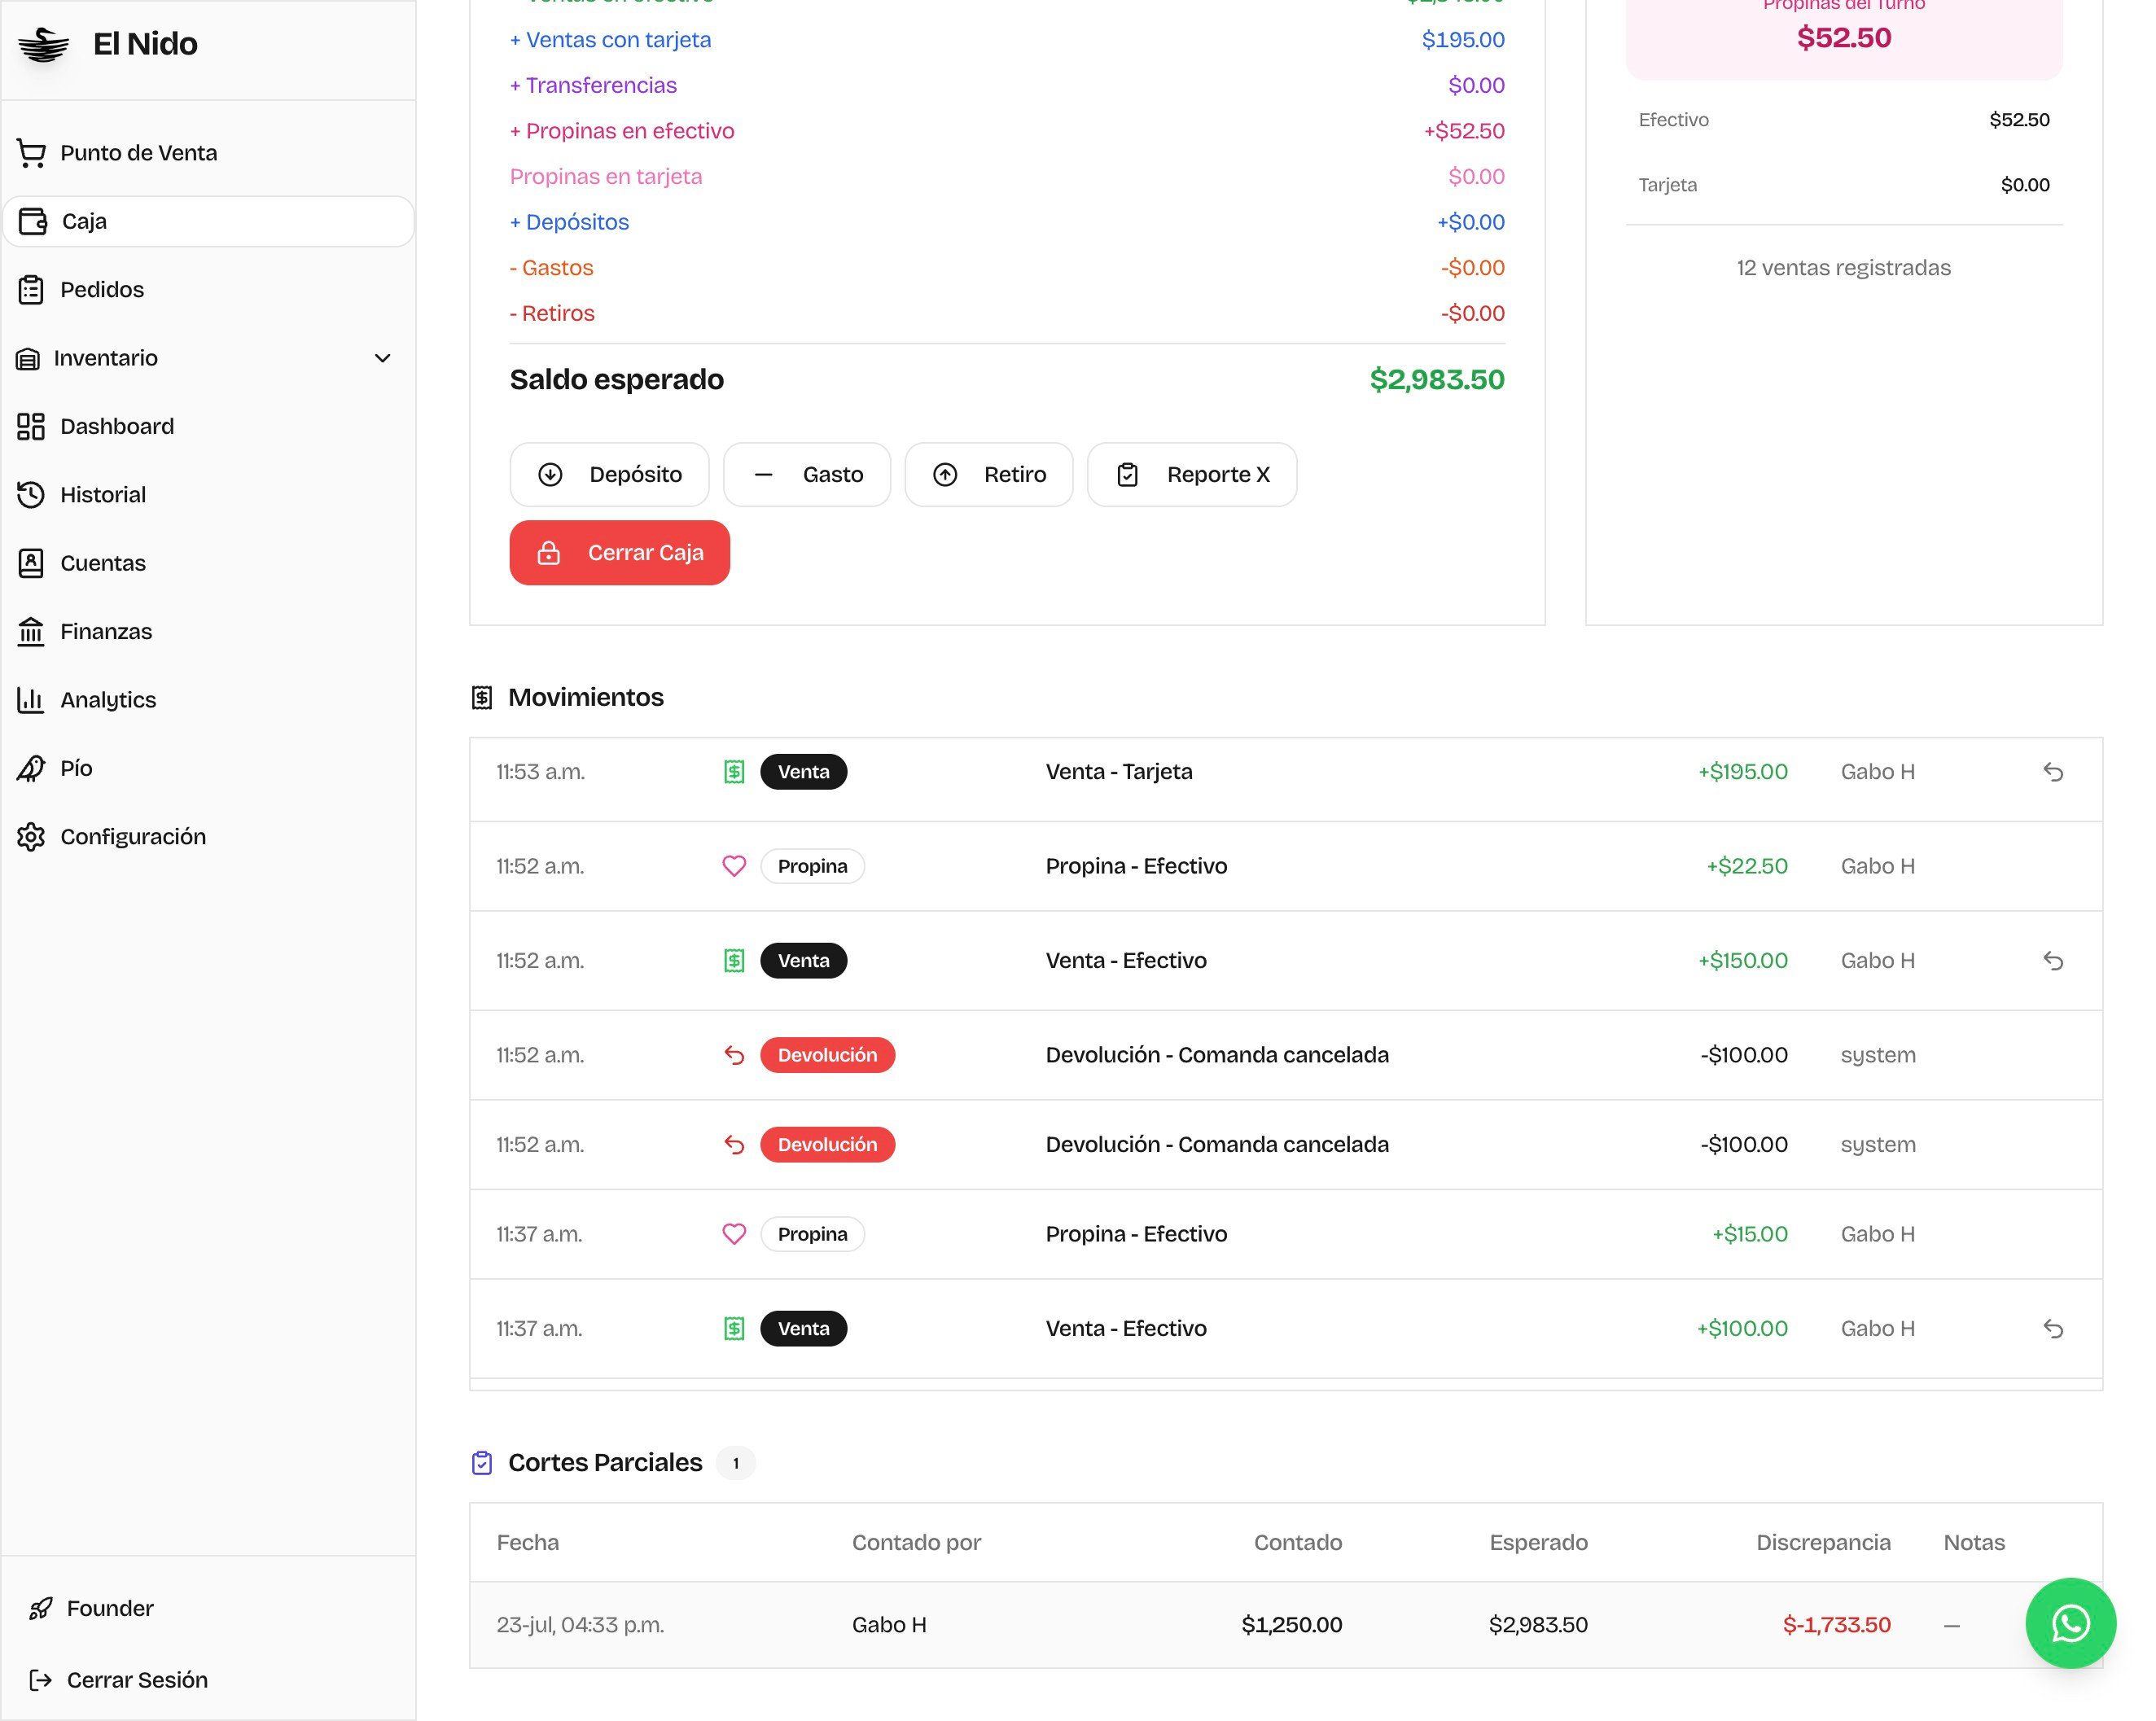The image size is (2156, 1721).
Task: Click the Configuración gear icon
Action: 31,837
